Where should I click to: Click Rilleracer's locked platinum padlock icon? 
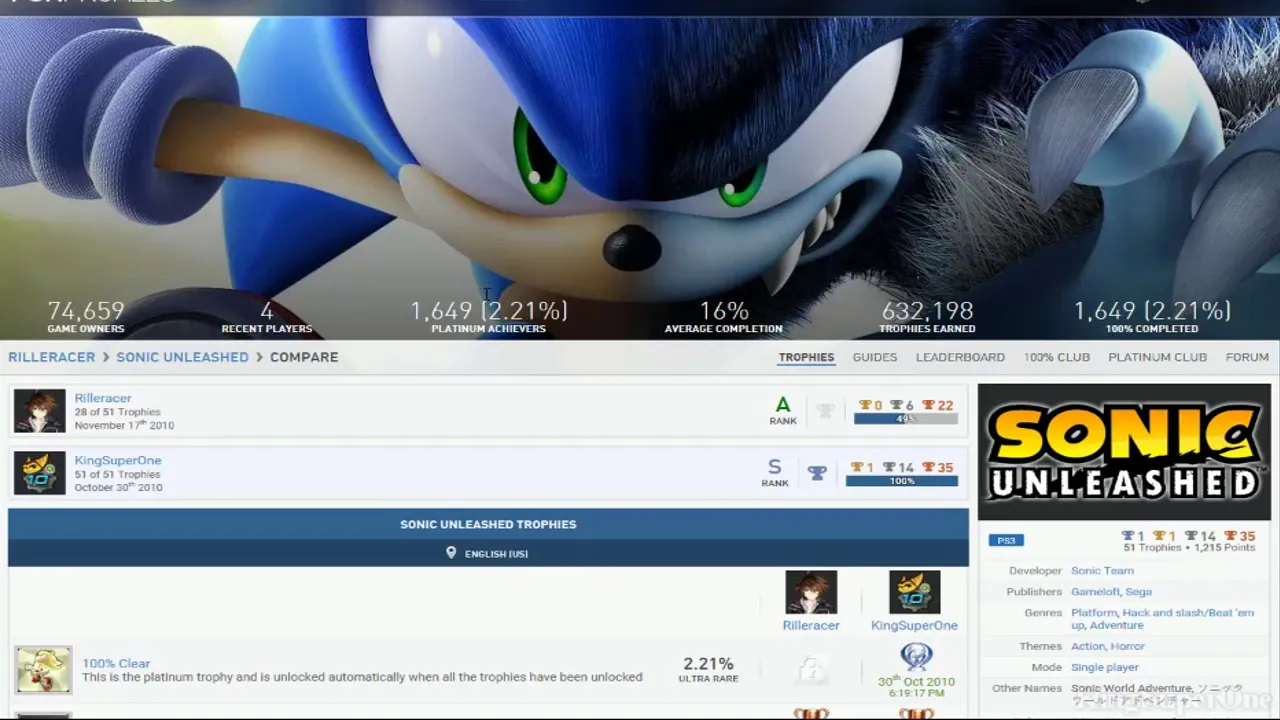(812, 670)
